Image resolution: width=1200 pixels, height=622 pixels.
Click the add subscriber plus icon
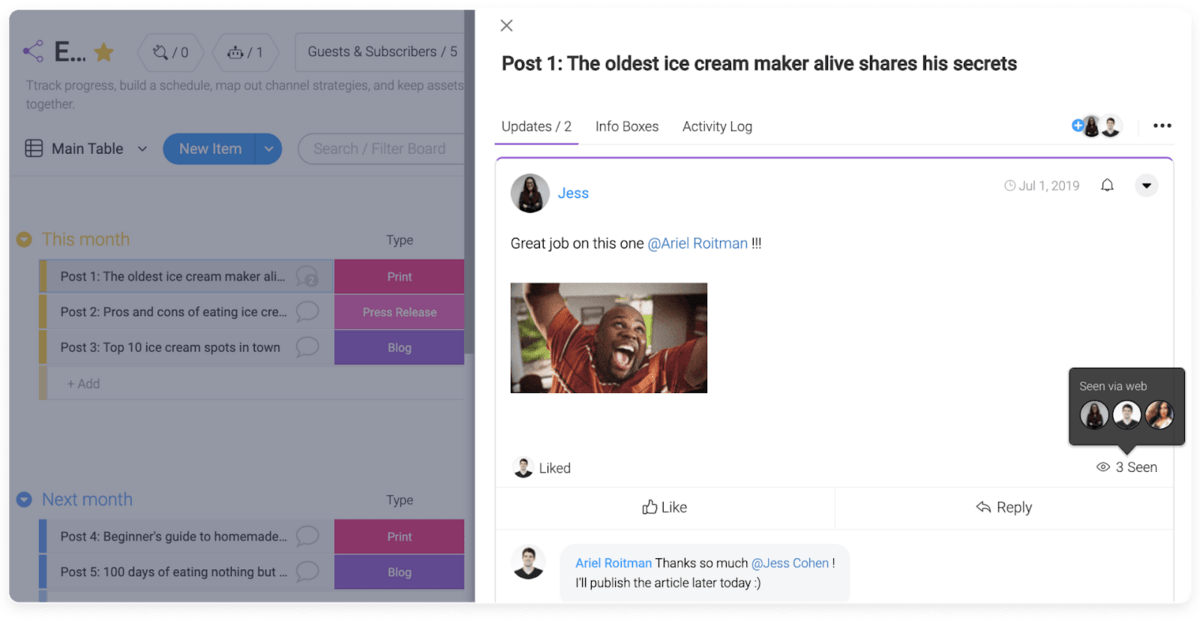pos(1077,126)
